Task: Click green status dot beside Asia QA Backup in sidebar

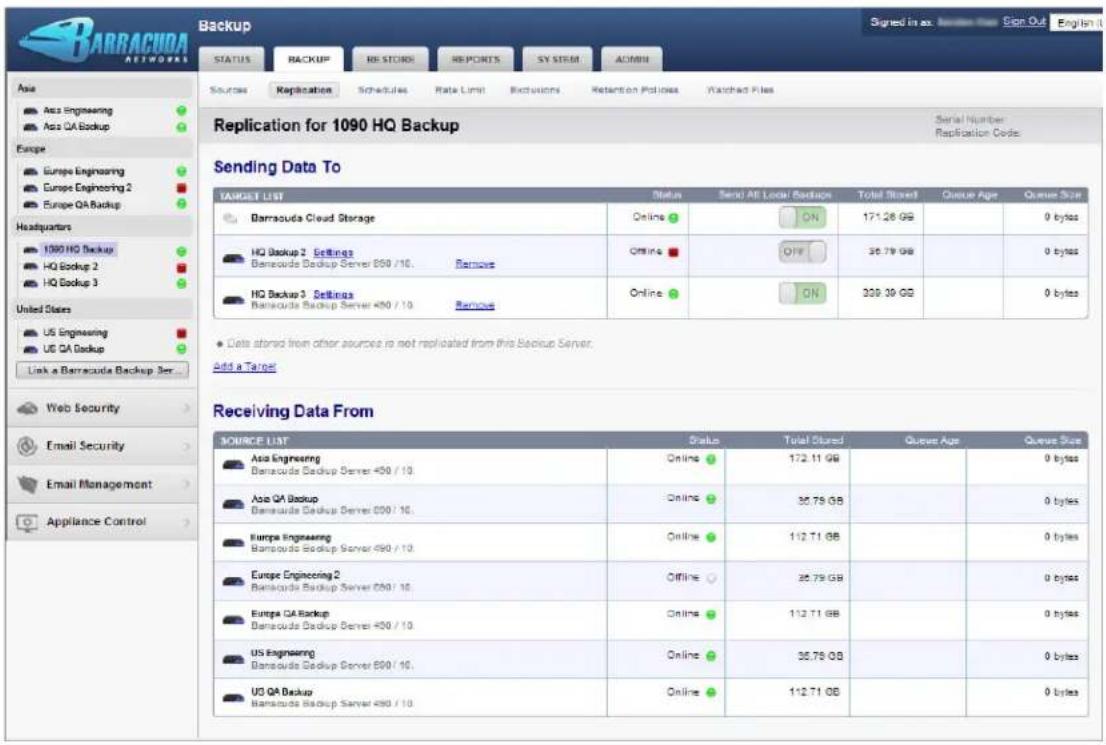Action: 181,127
